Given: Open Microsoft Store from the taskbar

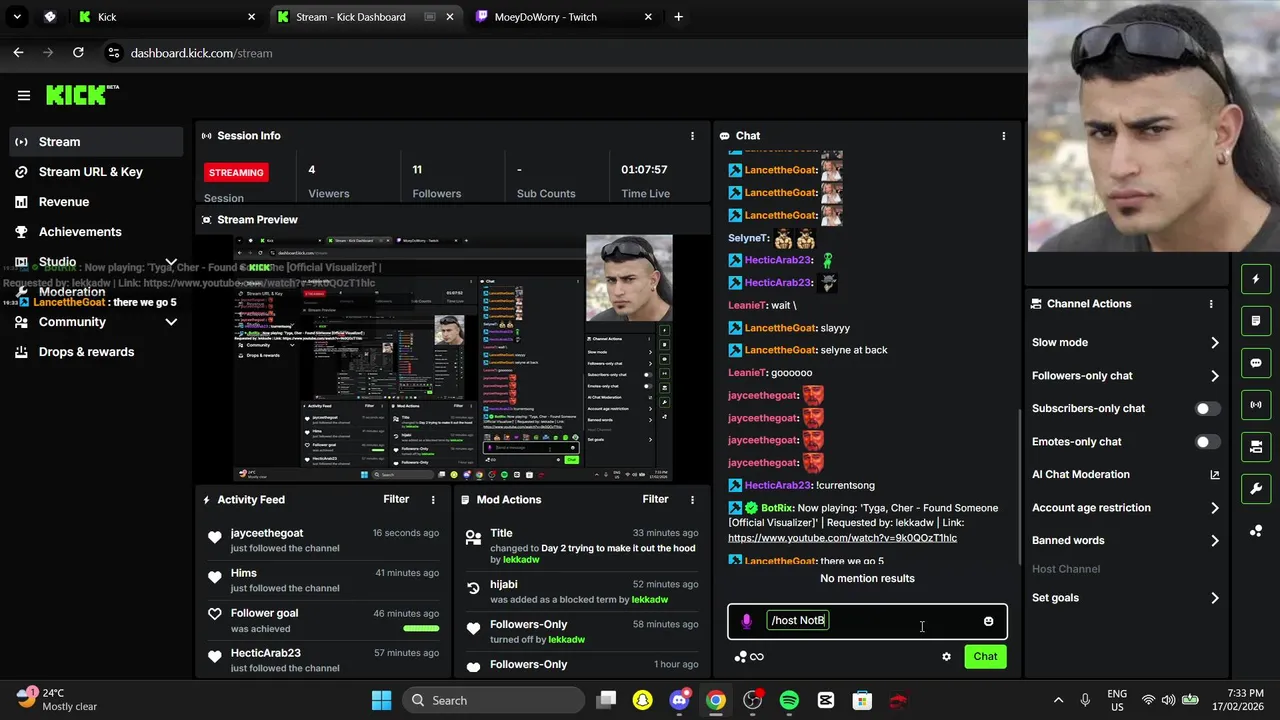Looking at the screenshot, I should click(x=862, y=700).
